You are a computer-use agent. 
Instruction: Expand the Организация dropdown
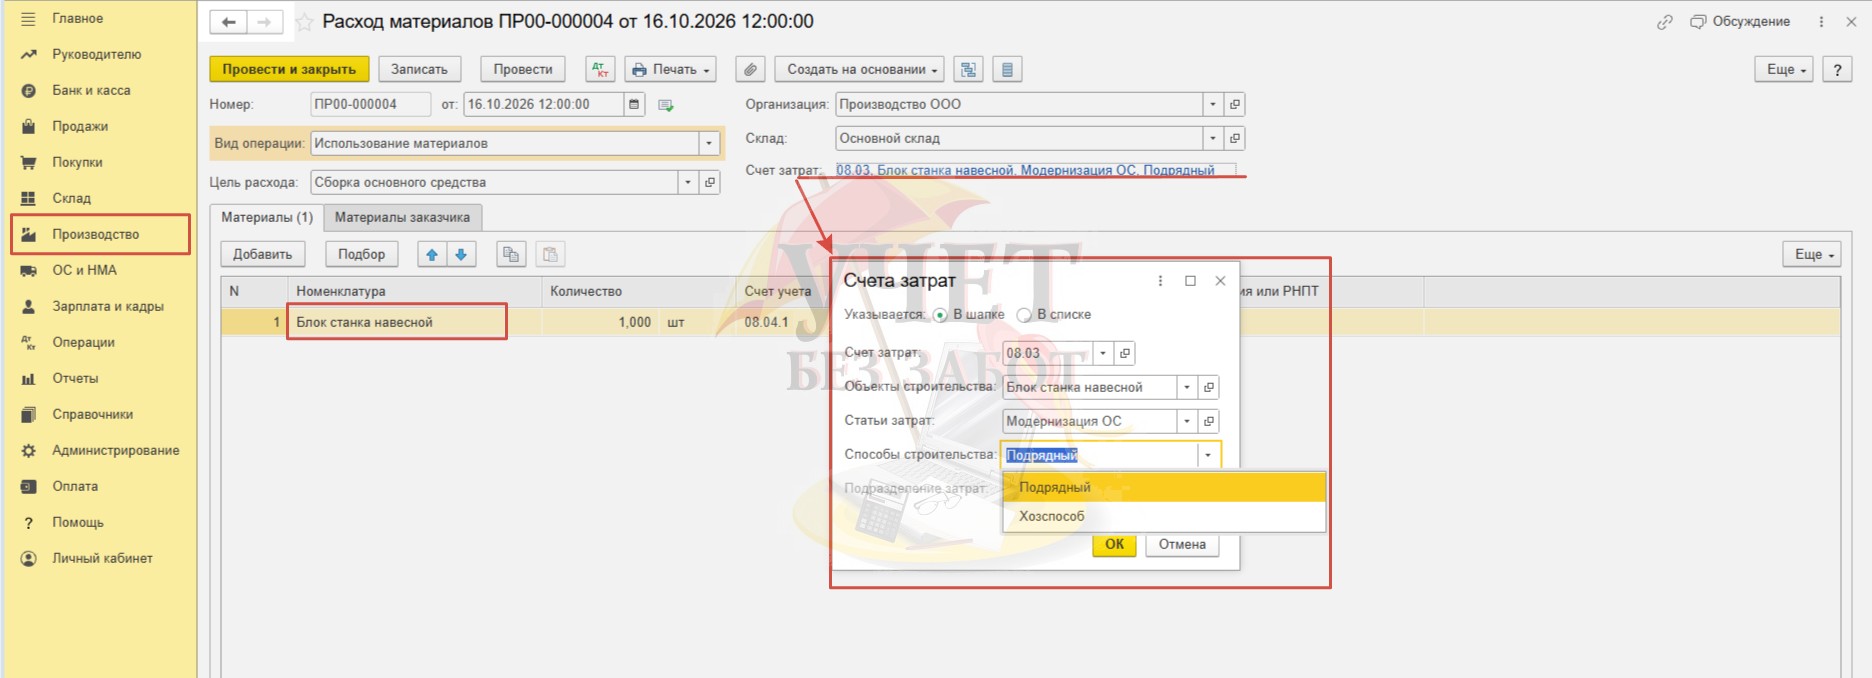coord(1213,104)
